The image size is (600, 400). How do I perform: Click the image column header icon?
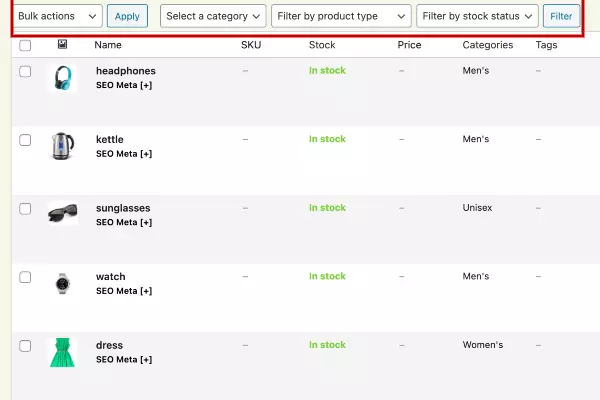62,44
